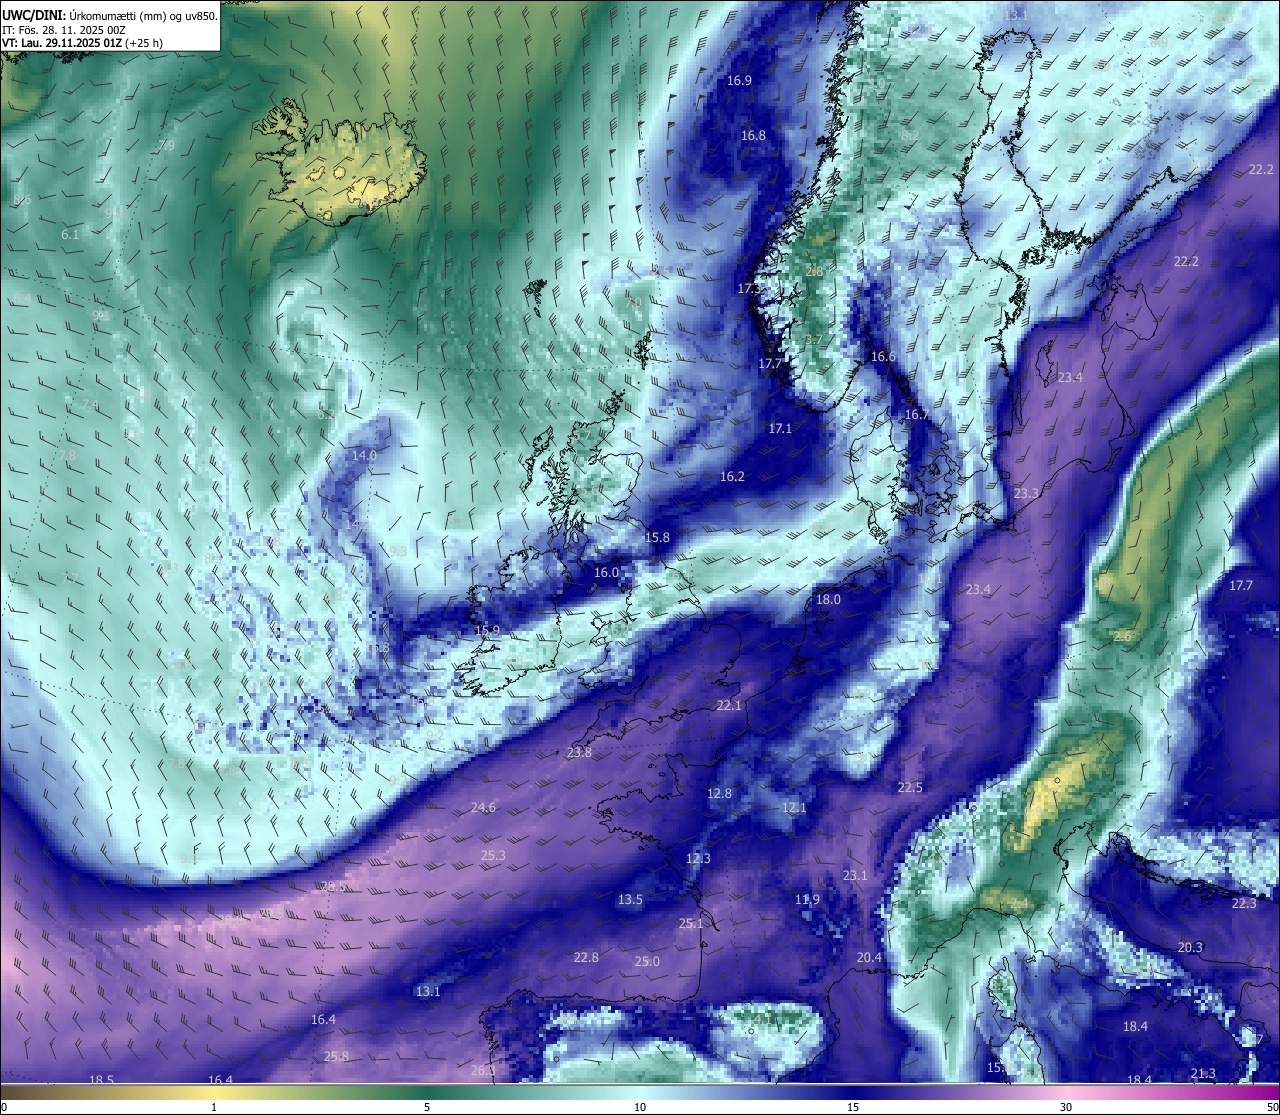The image size is (1280, 1115).
Task: Click the 'VT: Lau. 29.11.2025 01Z (+25 h)' line
Action: tap(83, 43)
